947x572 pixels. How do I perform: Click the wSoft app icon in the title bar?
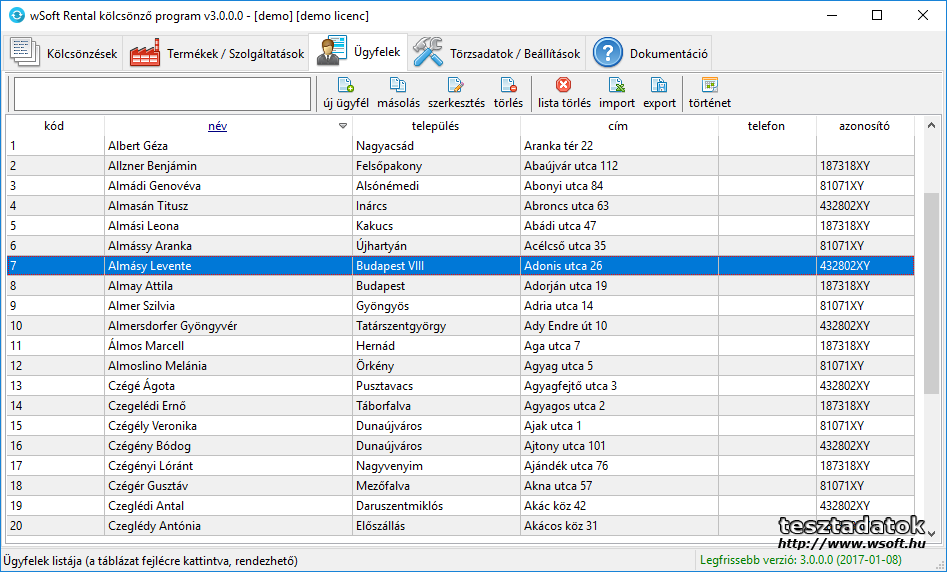pyautogui.click(x=17, y=16)
